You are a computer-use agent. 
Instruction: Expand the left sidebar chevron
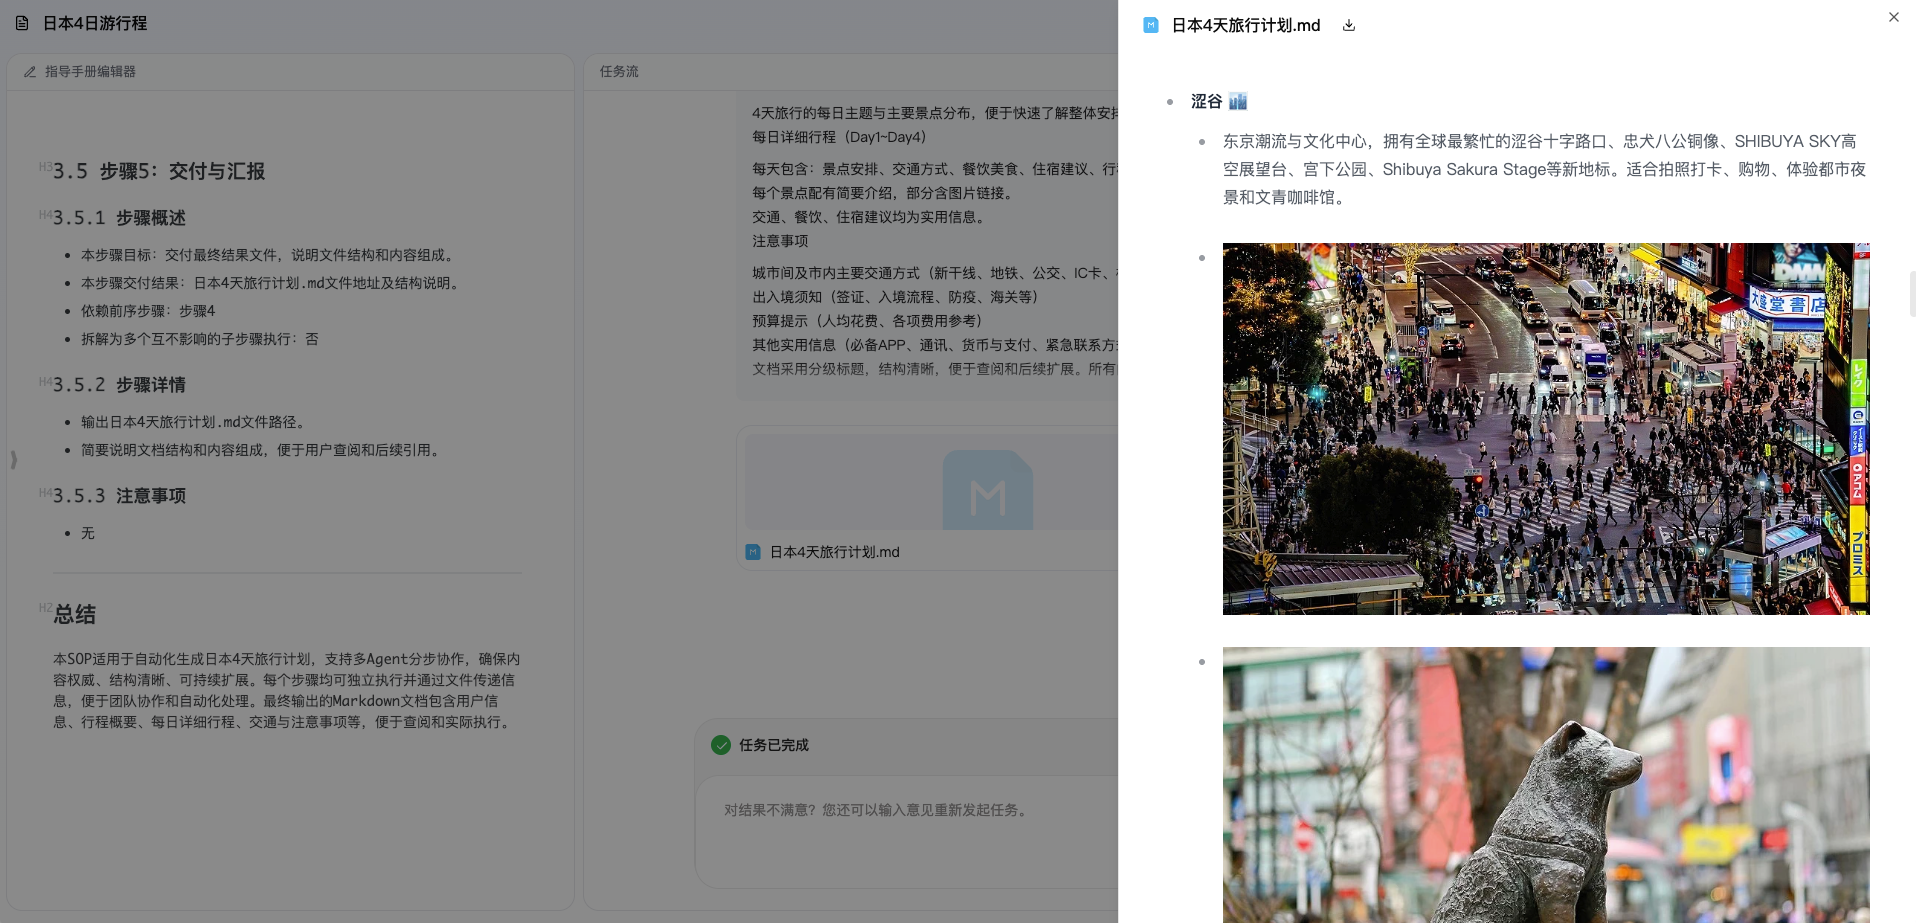click(x=13, y=460)
